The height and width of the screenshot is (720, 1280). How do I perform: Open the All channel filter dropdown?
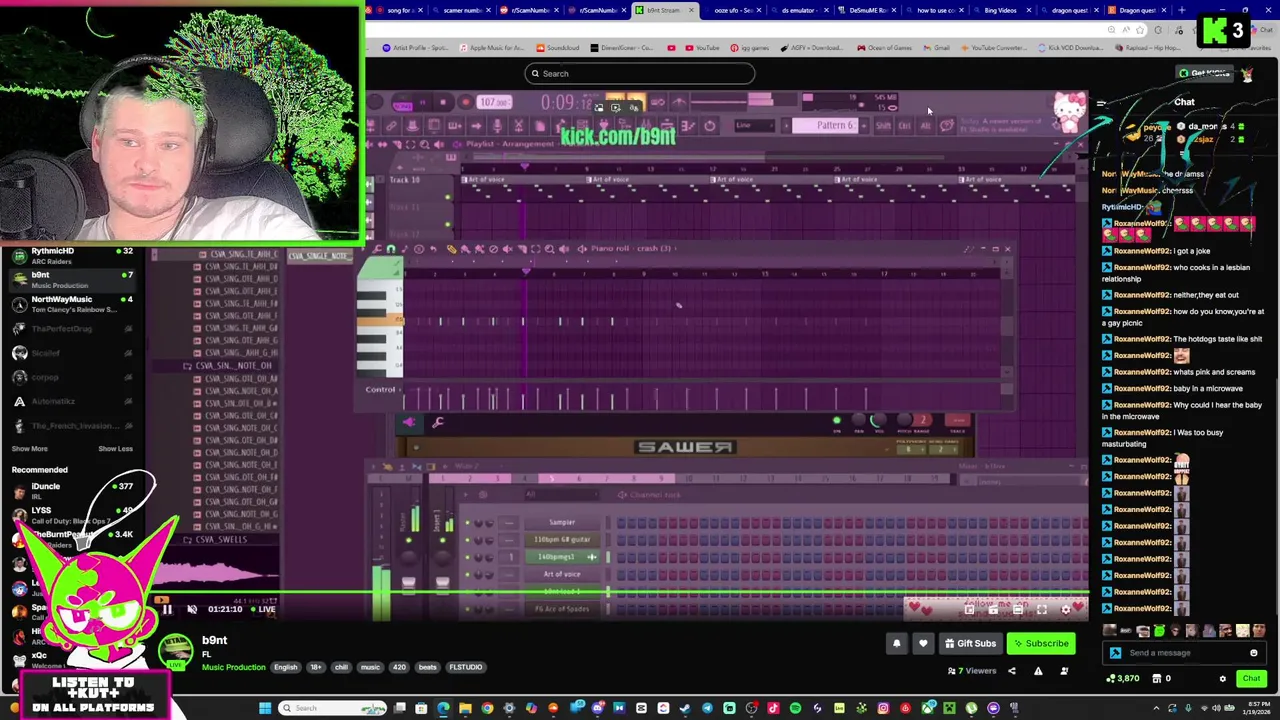point(562,494)
